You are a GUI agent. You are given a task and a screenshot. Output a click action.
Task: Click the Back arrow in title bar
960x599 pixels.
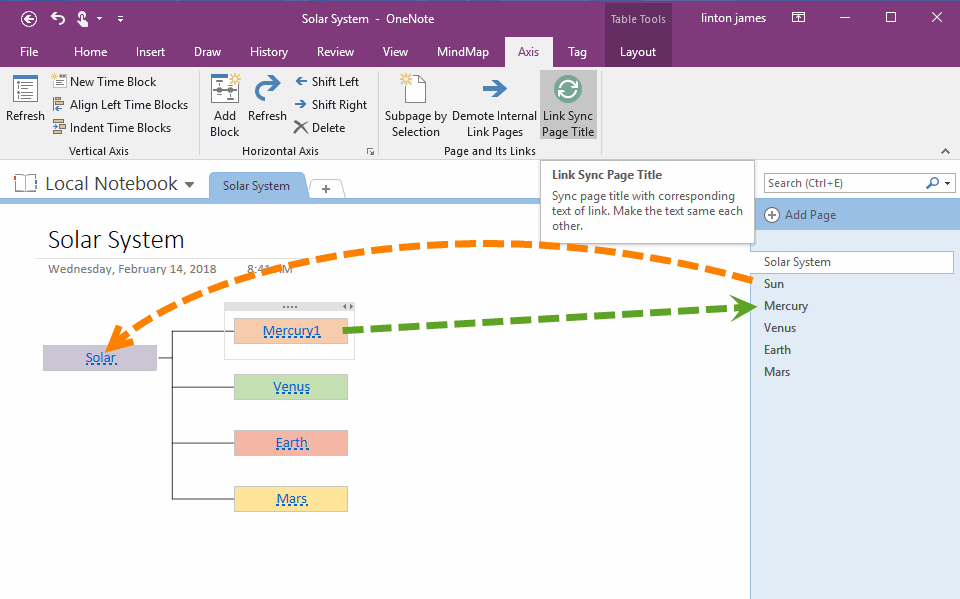click(x=29, y=19)
